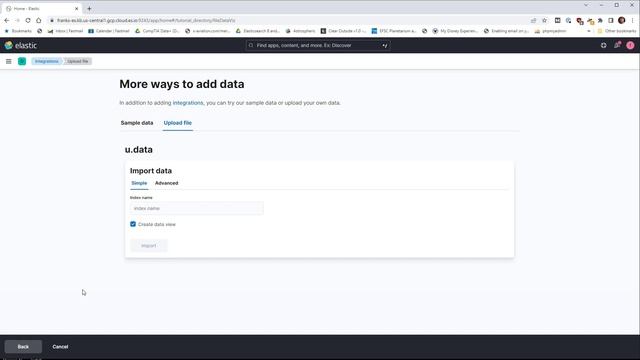Click the Integrations breadcrumb
Screen dimensions: 640x360
47,61
